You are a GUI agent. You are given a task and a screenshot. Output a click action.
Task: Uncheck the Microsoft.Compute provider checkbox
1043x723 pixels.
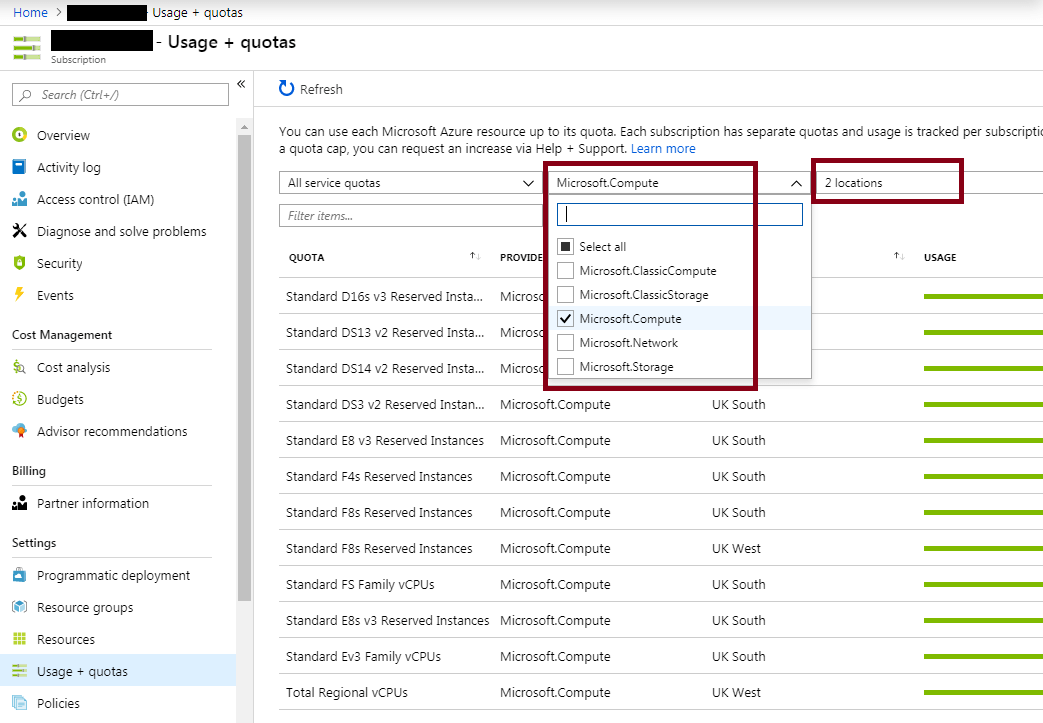tap(566, 318)
